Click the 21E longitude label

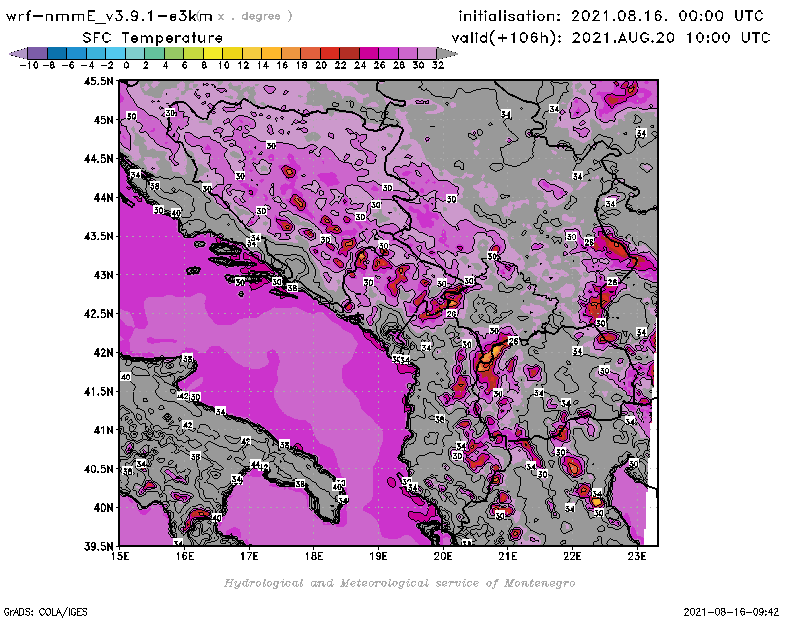(508, 556)
